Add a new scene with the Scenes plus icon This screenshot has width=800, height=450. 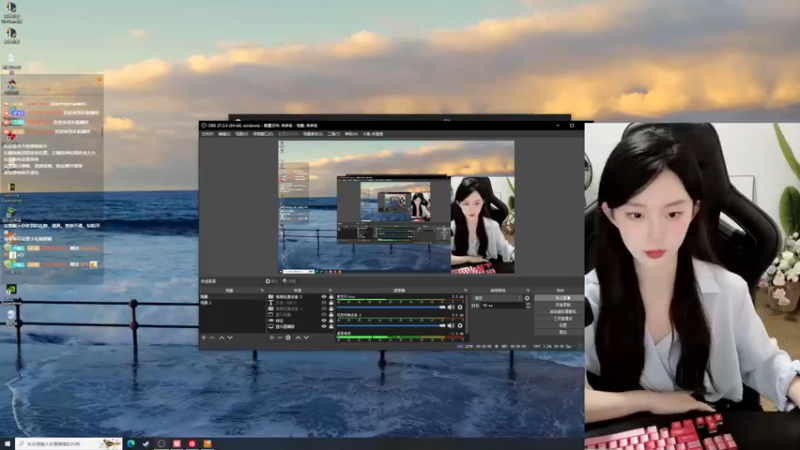click(x=204, y=338)
